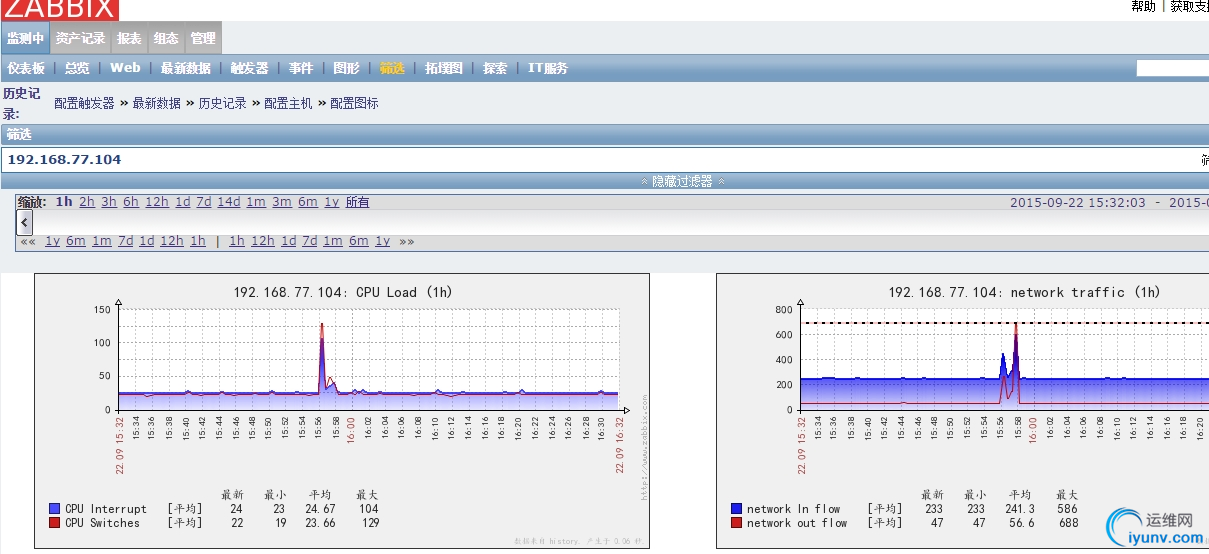Viewport: 1209px width, 554px height.
Task: Open 事件 submenu item
Action: pos(301,68)
